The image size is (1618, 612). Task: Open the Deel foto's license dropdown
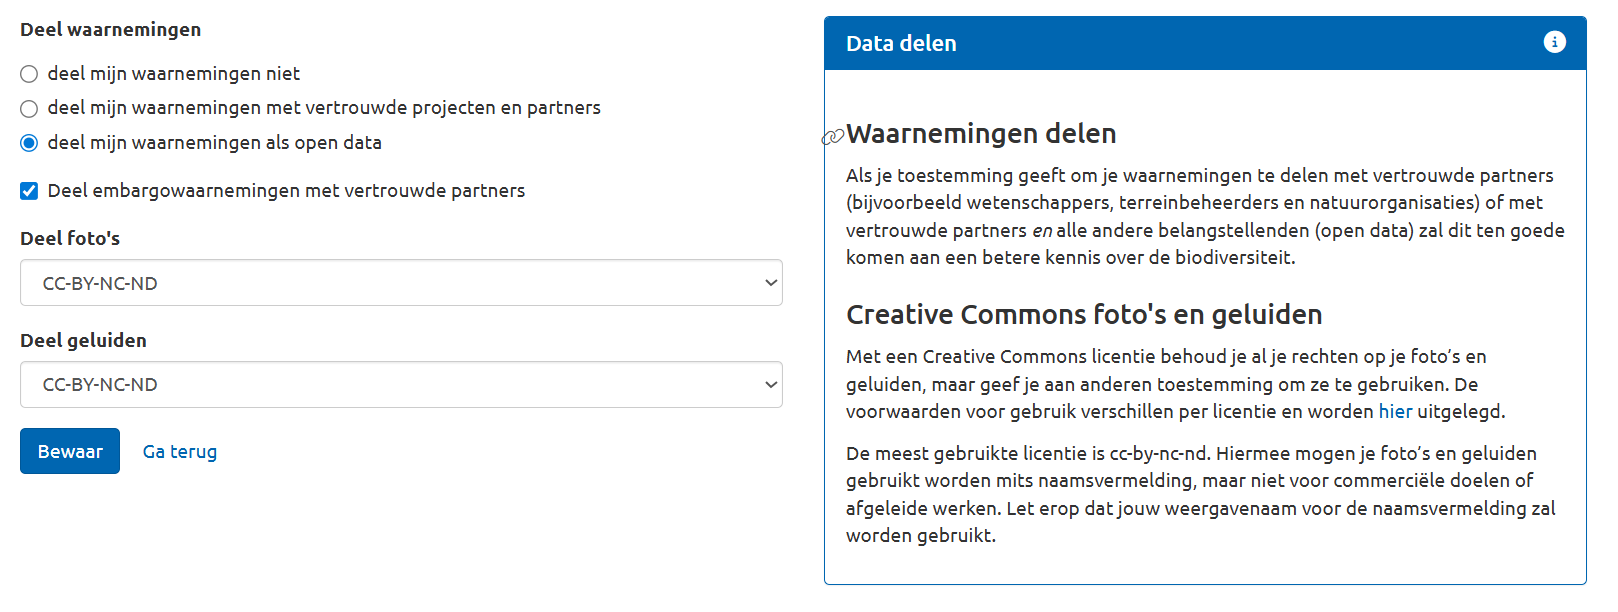click(x=401, y=283)
